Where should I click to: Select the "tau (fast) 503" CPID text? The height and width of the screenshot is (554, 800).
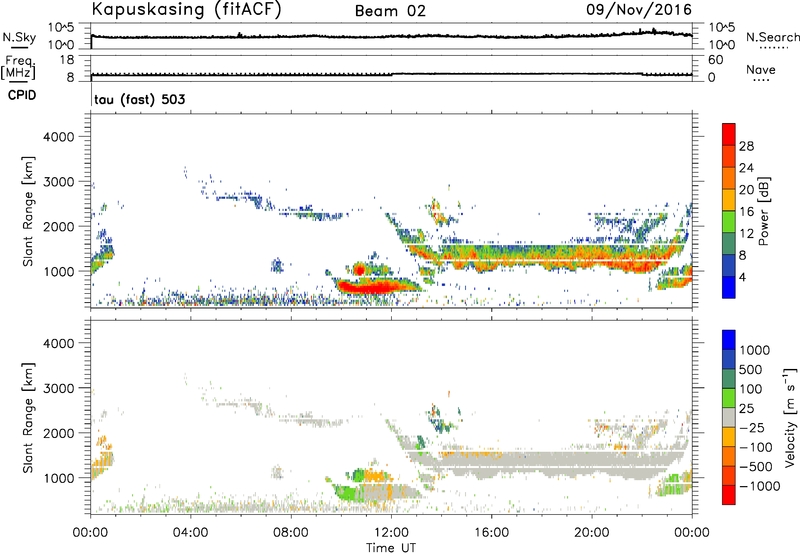click(140, 99)
